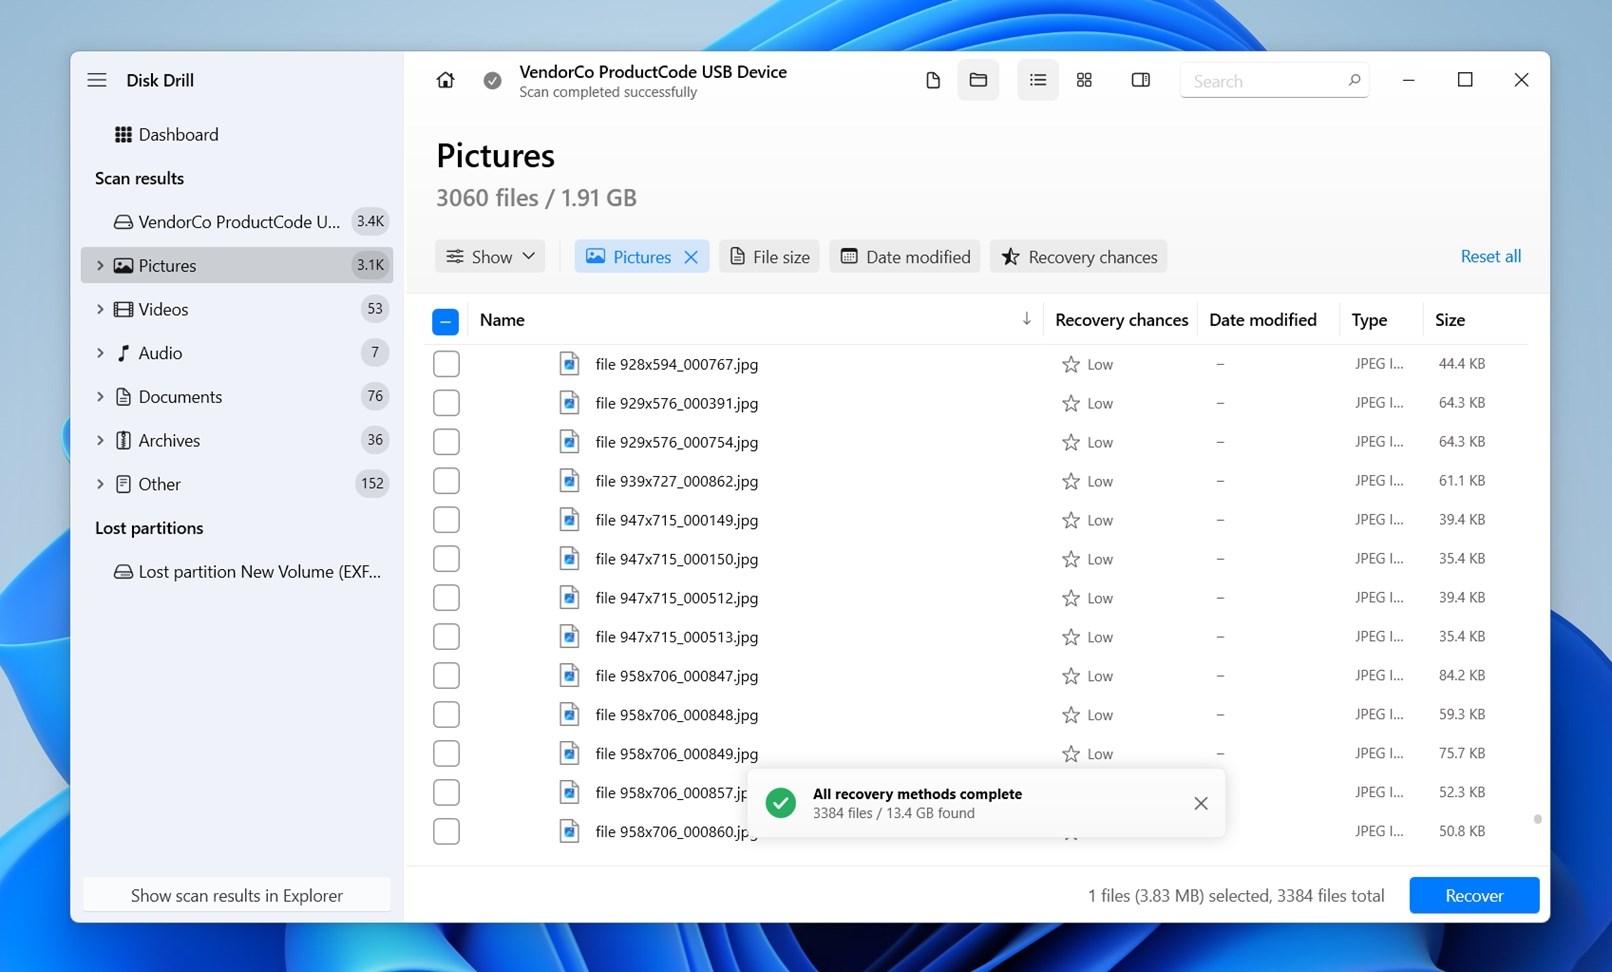Click the Reset all link
This screenshot has width=1612, height=972.
click(x=1491, y=256)
